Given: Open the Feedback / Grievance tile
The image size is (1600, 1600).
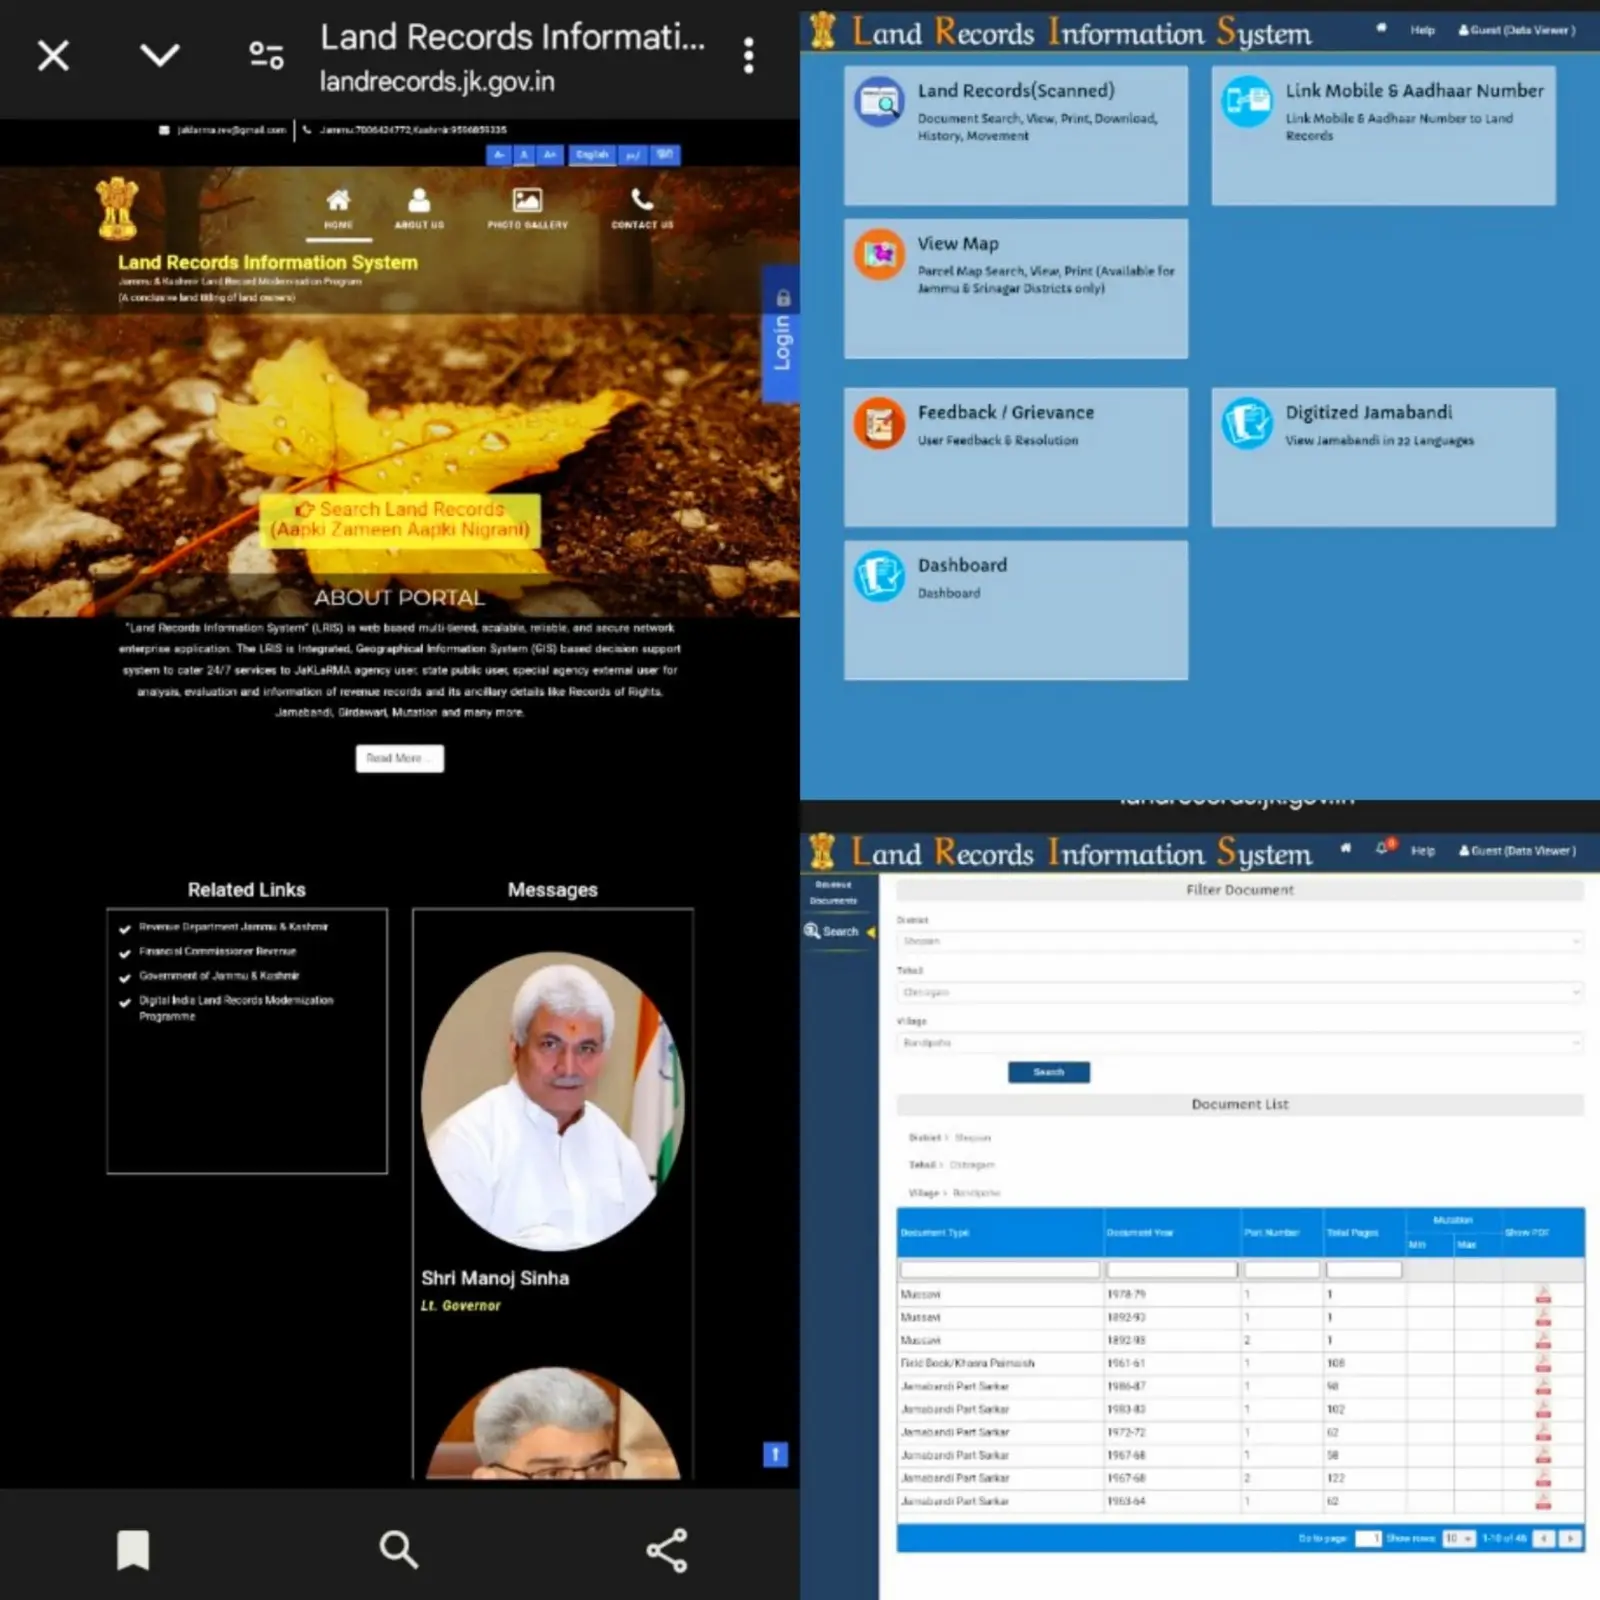Looking at the screenshot, I should pyautogui.click(x=1016, y=457).
